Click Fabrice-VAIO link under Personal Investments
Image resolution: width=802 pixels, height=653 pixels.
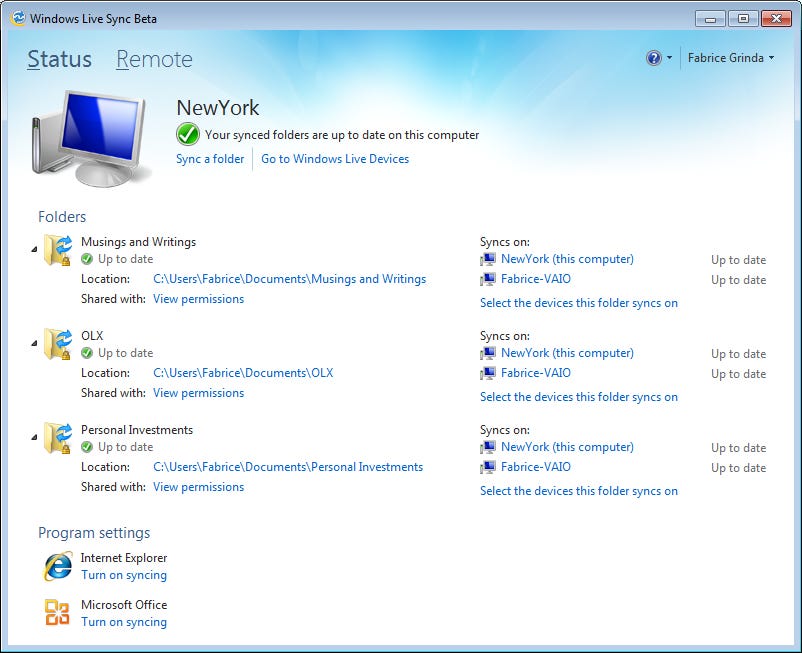click(536, 467)
